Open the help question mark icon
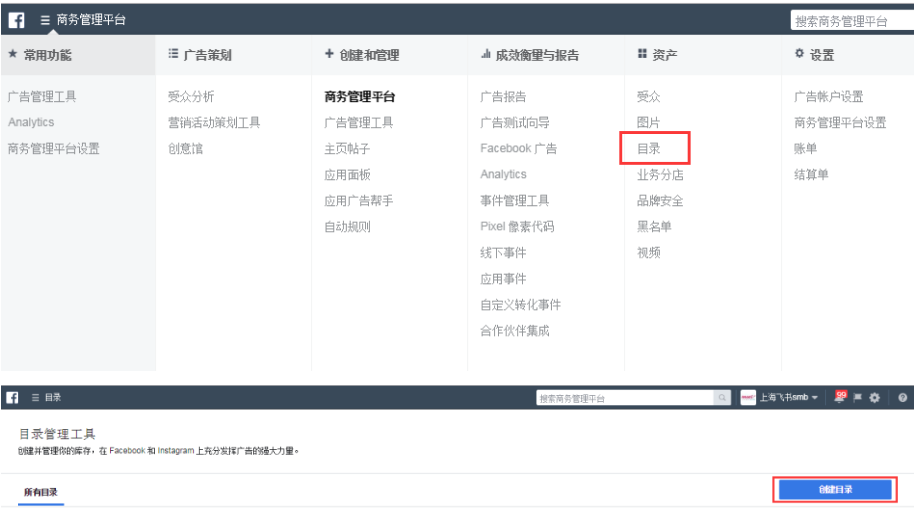Viewport: 923px width, 514px height. (x=902, y=398)
